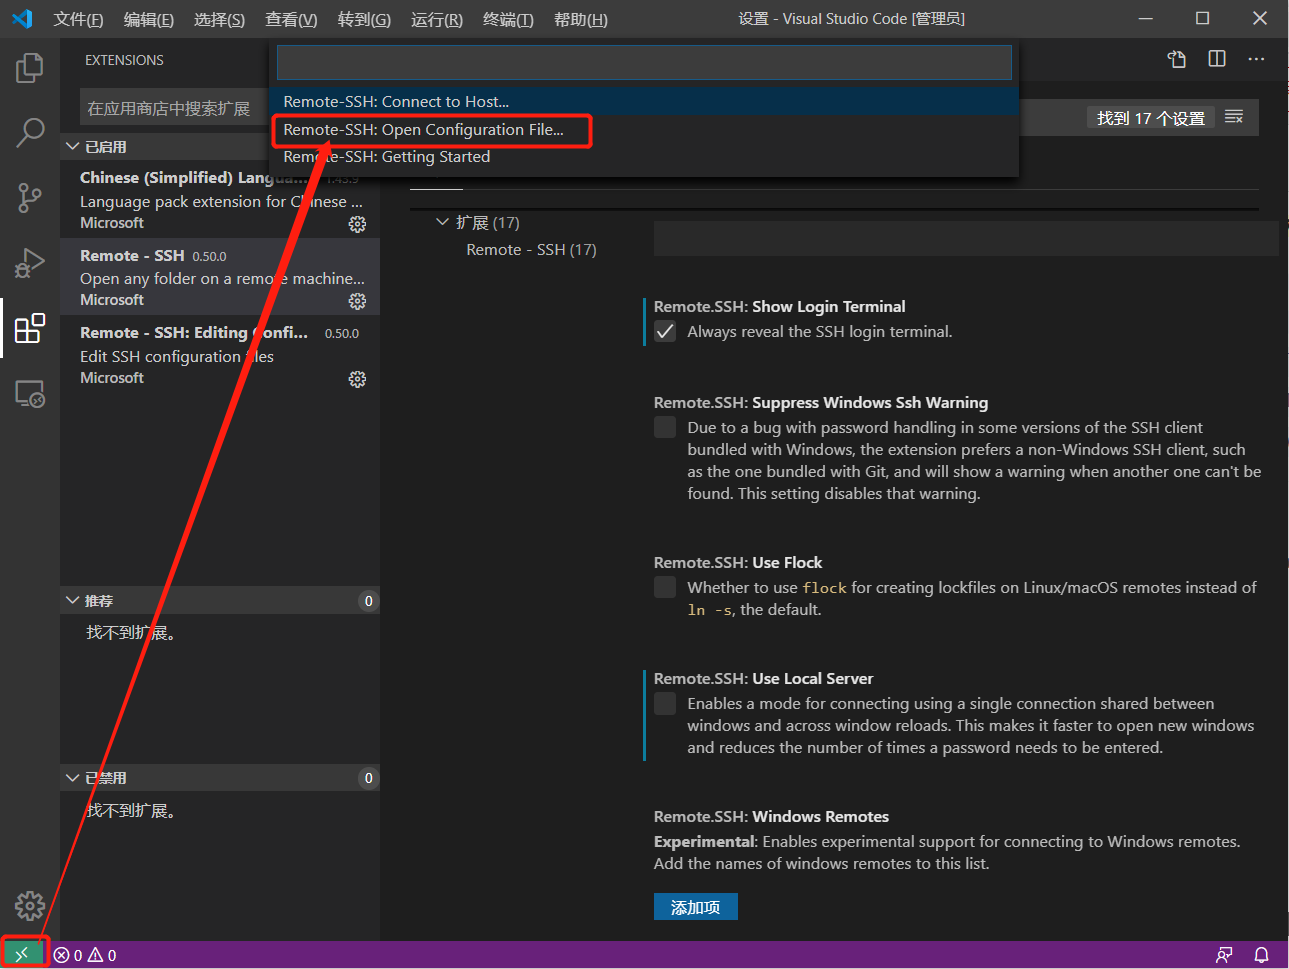This screenshot has width=1289, height=969.
Task: Open the notifications bell
Action: (x=1262, y=955)
